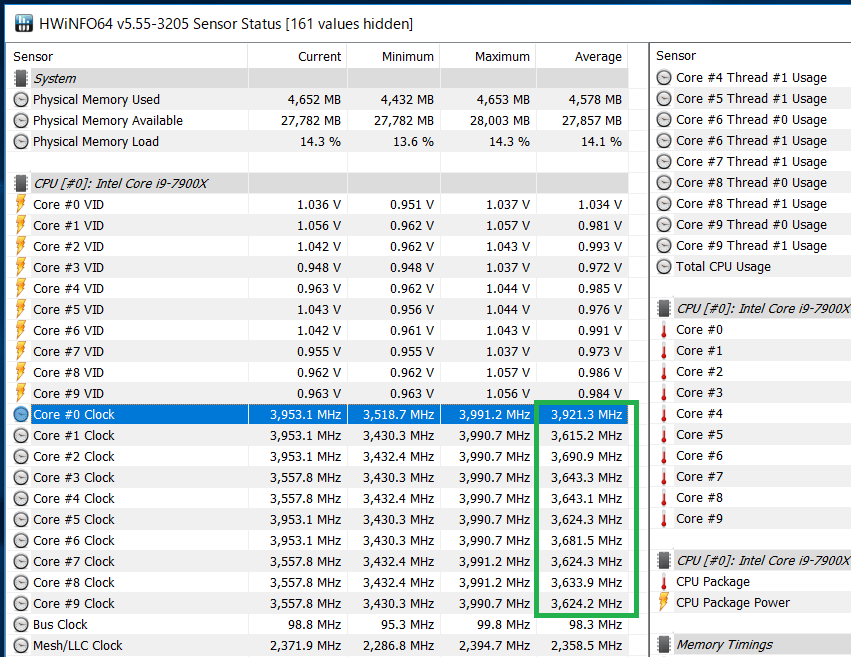The image size is (851, 657).
Task: Click the 3,518.7 MHz minimum value
Action: (x=398, y=415)
